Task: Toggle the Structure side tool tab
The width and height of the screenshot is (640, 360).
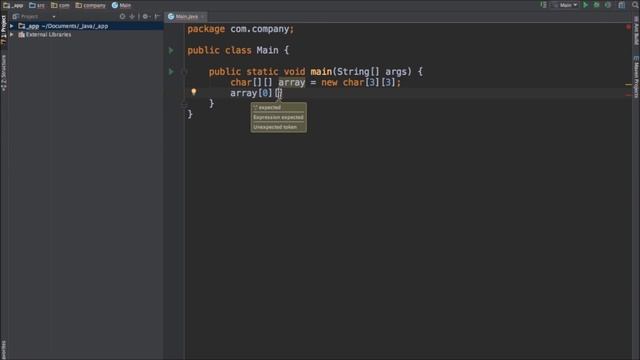Action: (4, 73)
